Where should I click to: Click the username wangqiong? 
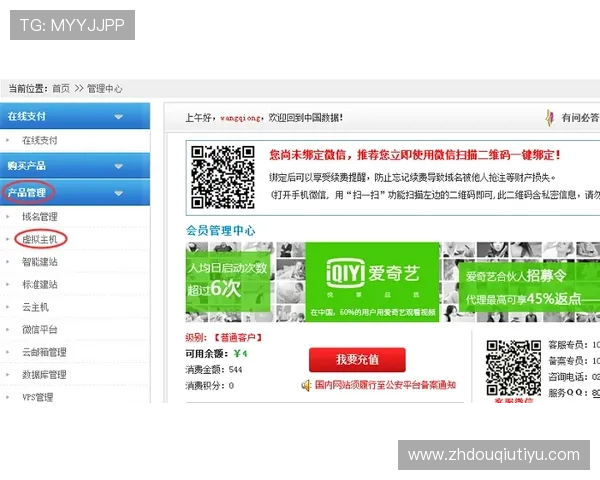coord(240,118)
